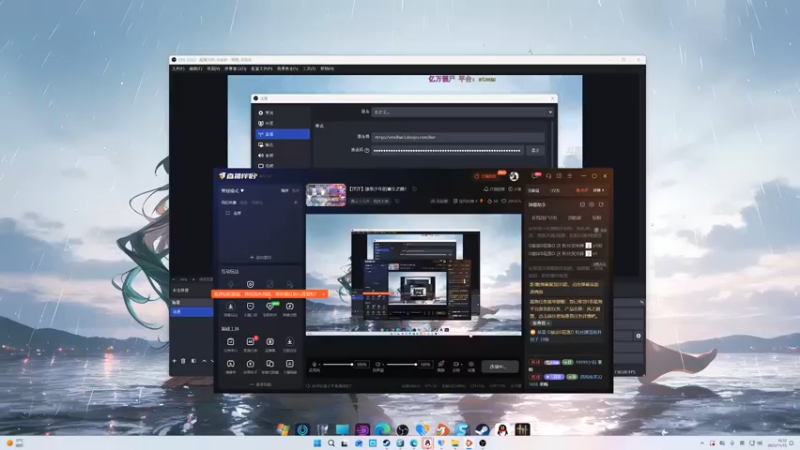
Task: Expand the record options arrow beside the camera icon
Action: (x=460, y=364)
